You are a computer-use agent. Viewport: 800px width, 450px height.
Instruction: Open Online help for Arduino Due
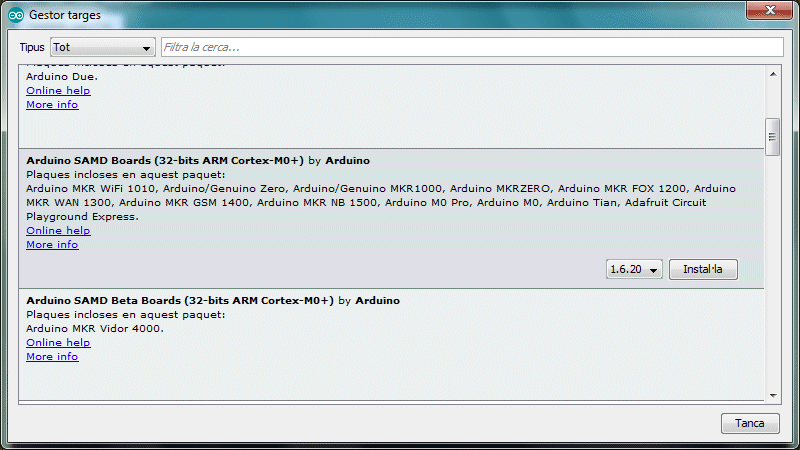[x=58, y=91]
